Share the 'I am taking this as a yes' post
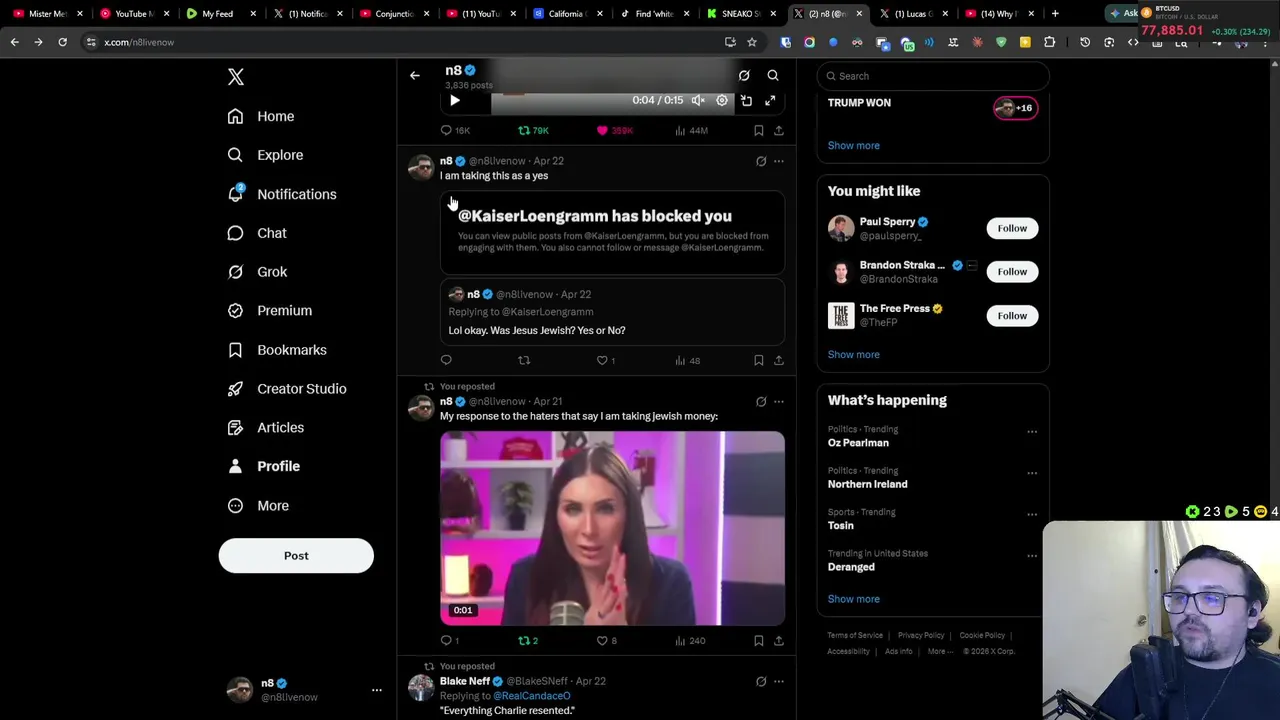 [x=778, y=360]
